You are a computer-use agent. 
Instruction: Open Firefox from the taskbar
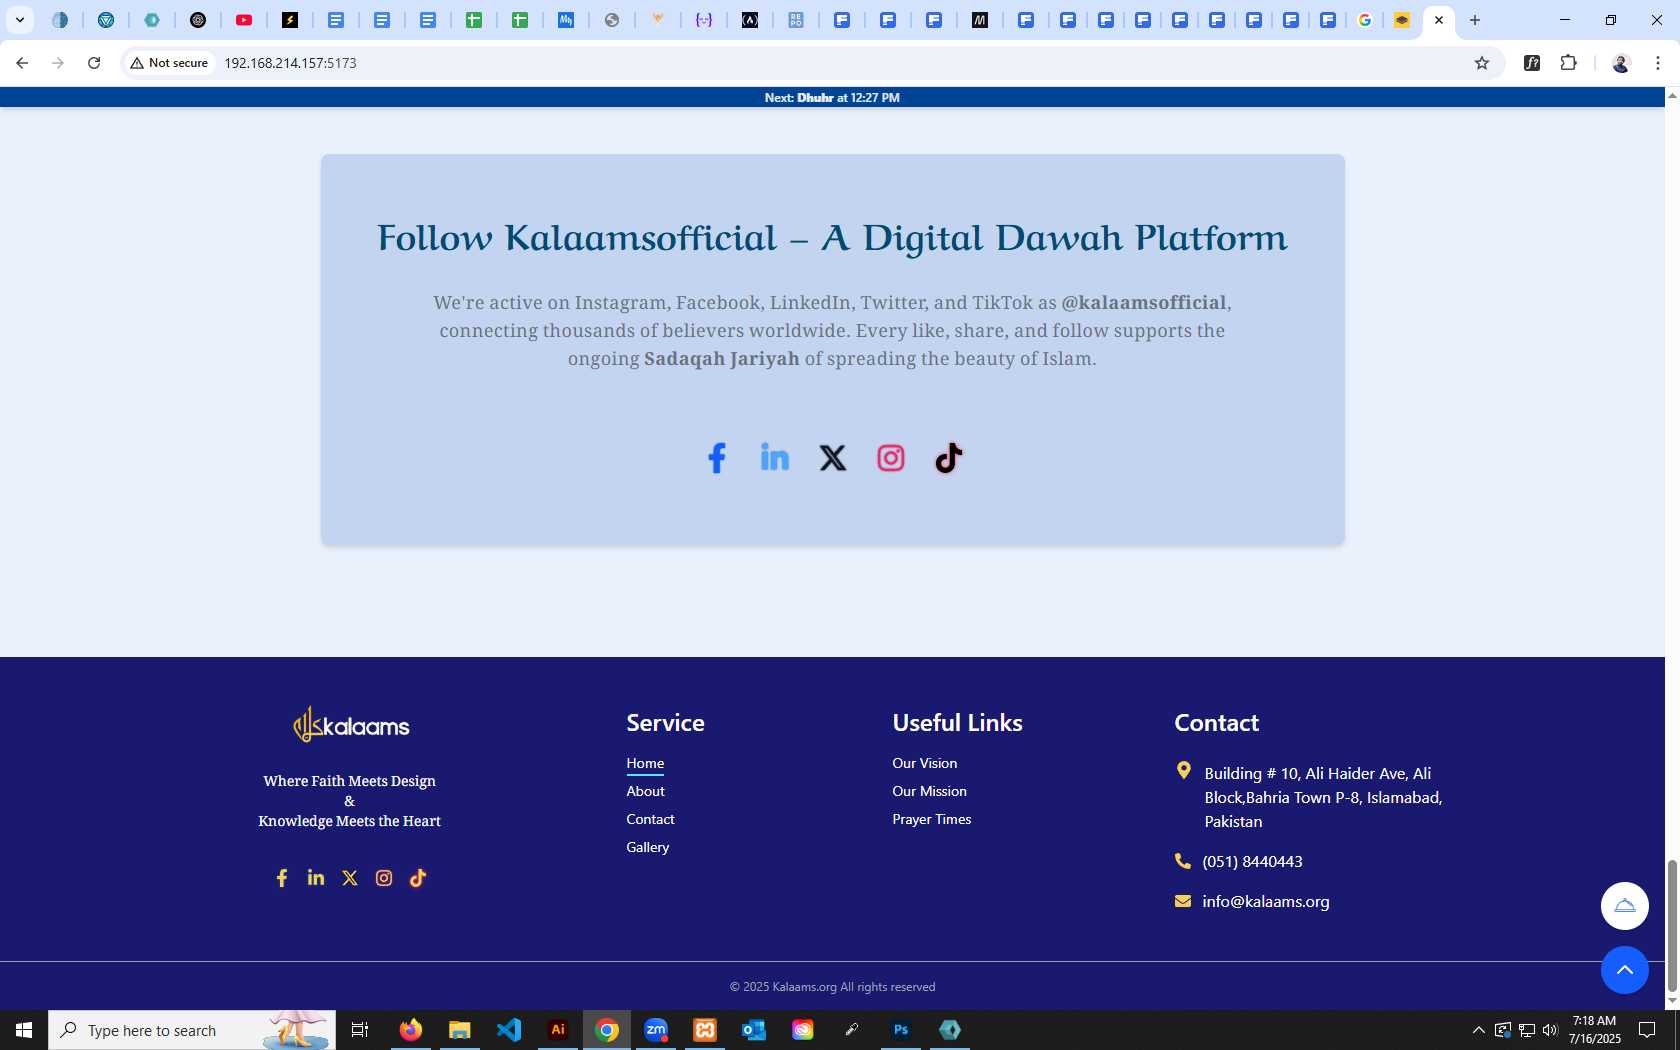click(x=411, y=1030)
